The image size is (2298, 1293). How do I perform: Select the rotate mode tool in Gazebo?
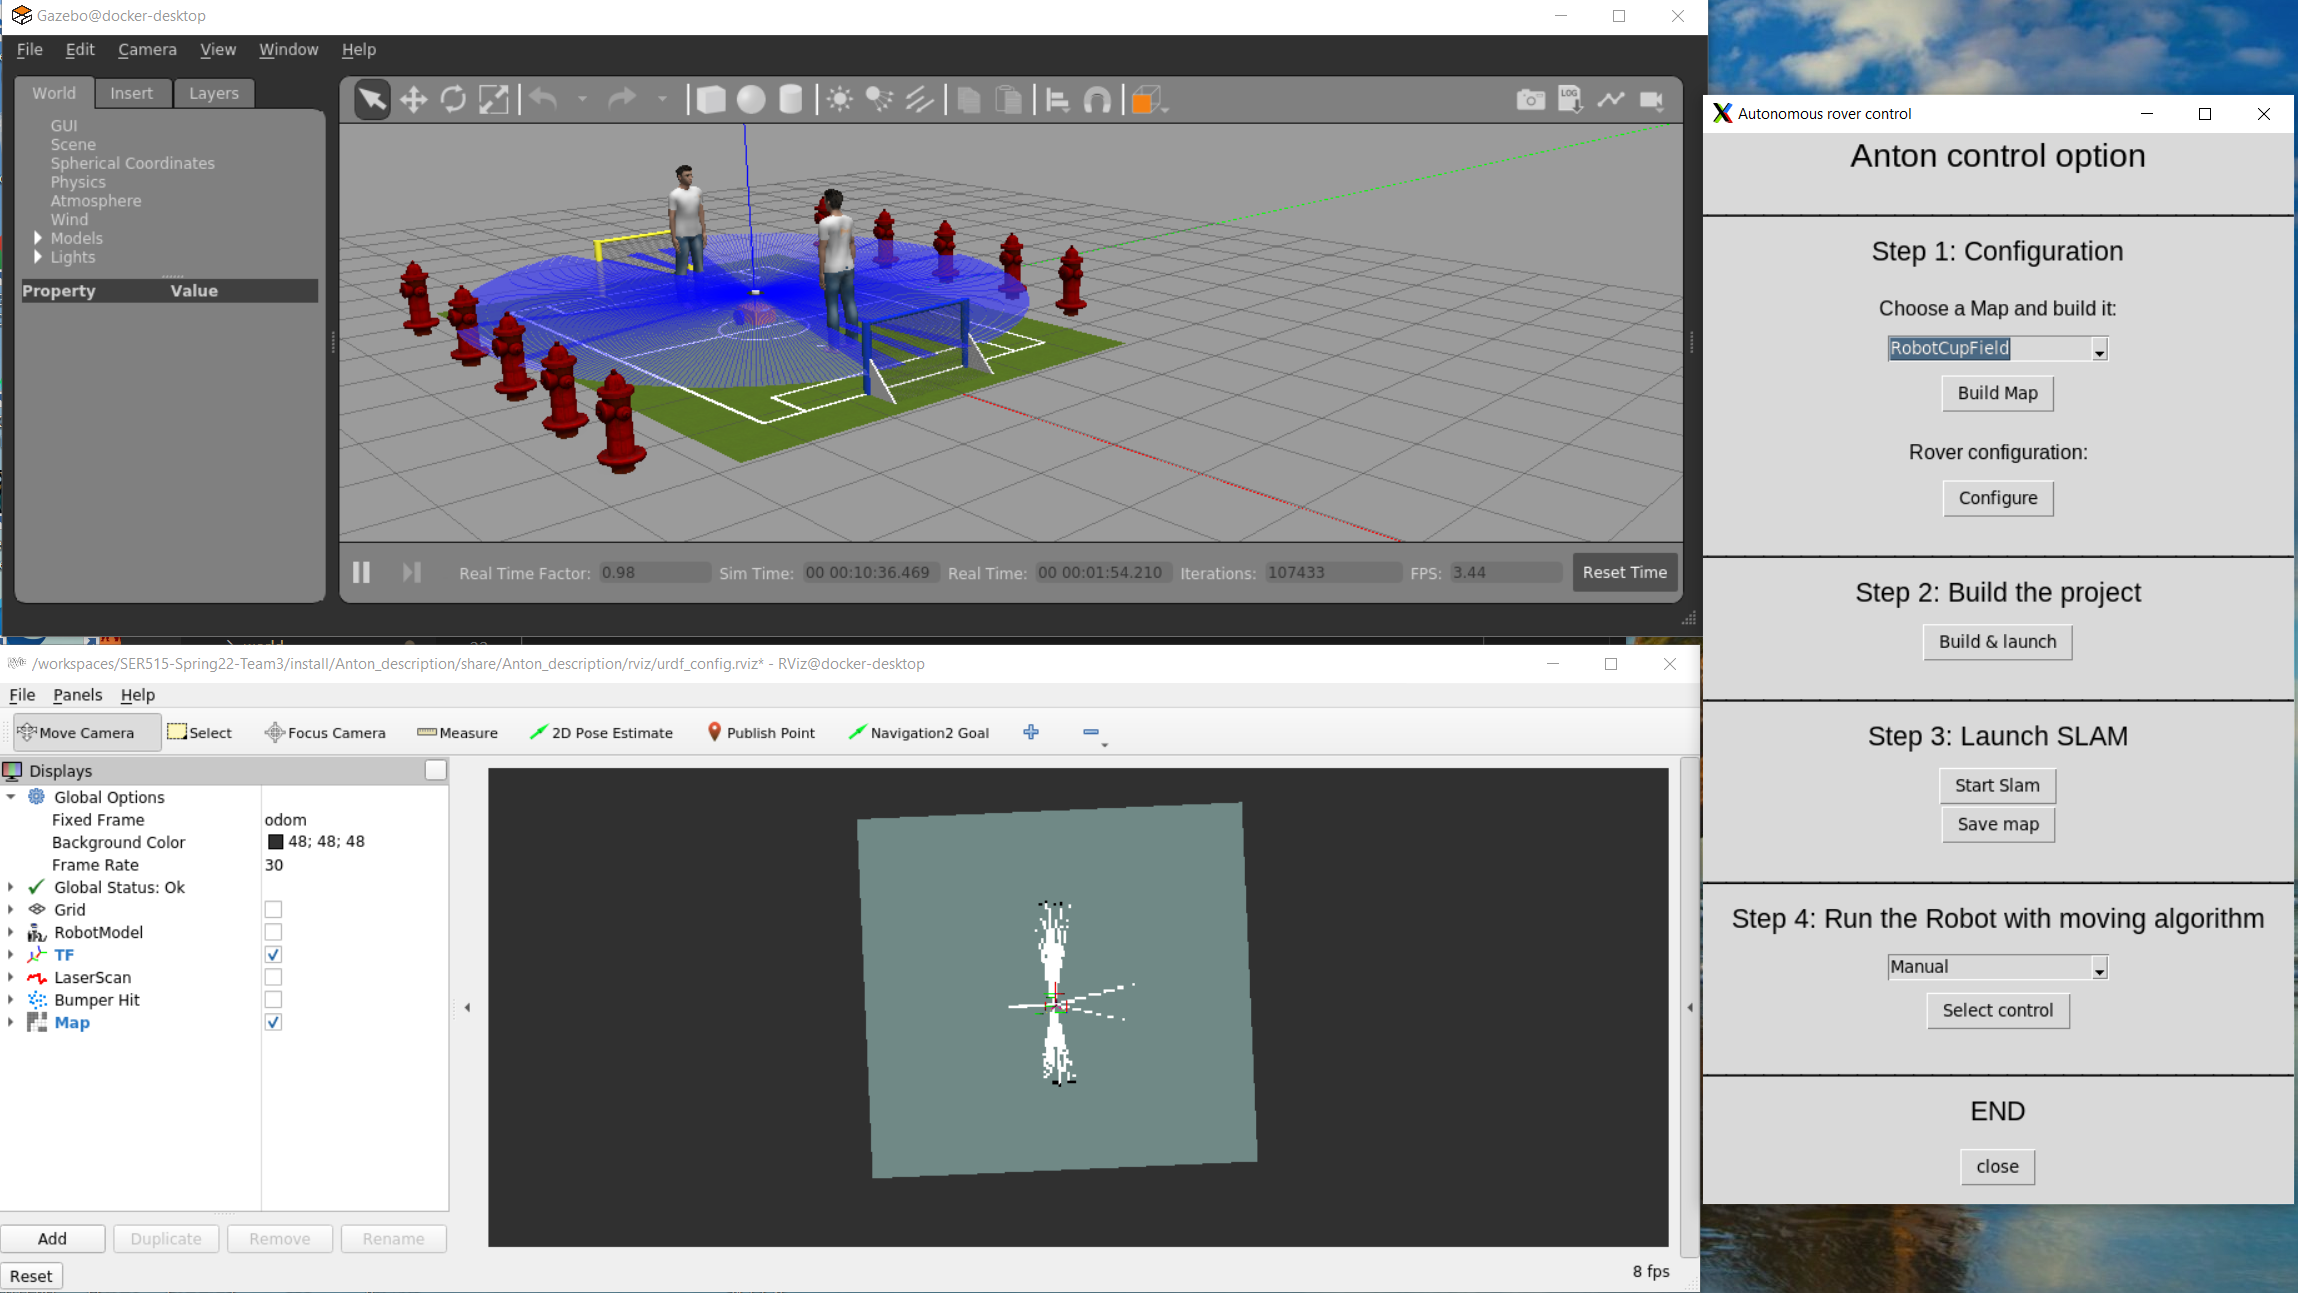click(x=453, y=100)
